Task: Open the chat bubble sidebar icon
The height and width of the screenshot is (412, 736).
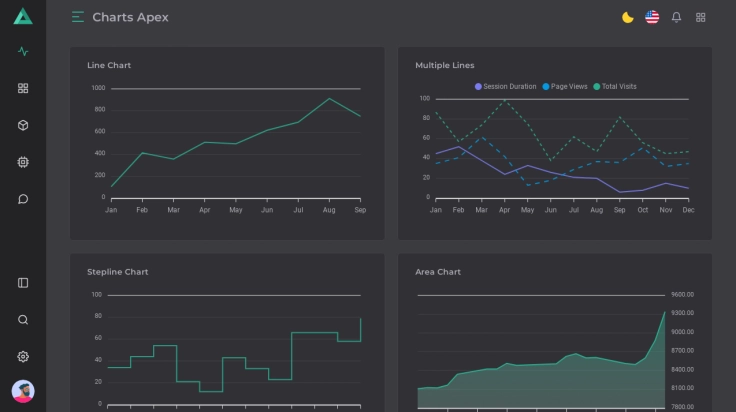Action: 23,199
